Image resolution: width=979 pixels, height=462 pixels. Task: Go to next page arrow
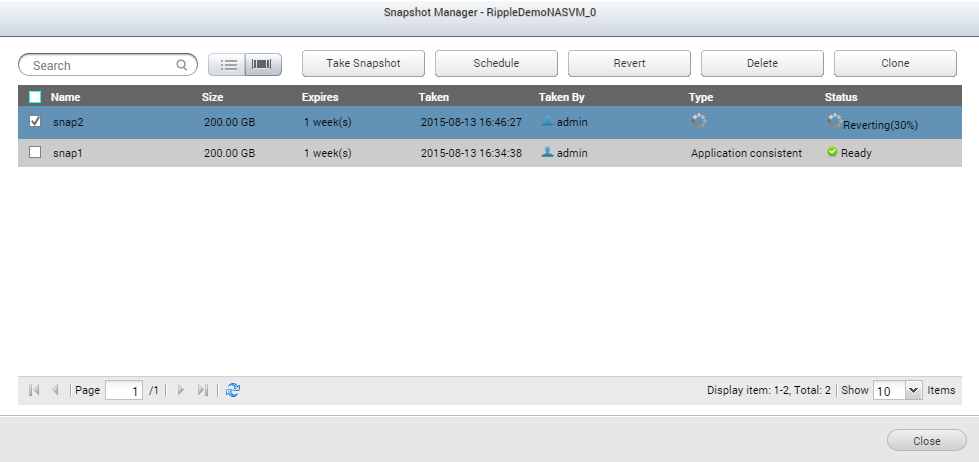tap(181, 390)
